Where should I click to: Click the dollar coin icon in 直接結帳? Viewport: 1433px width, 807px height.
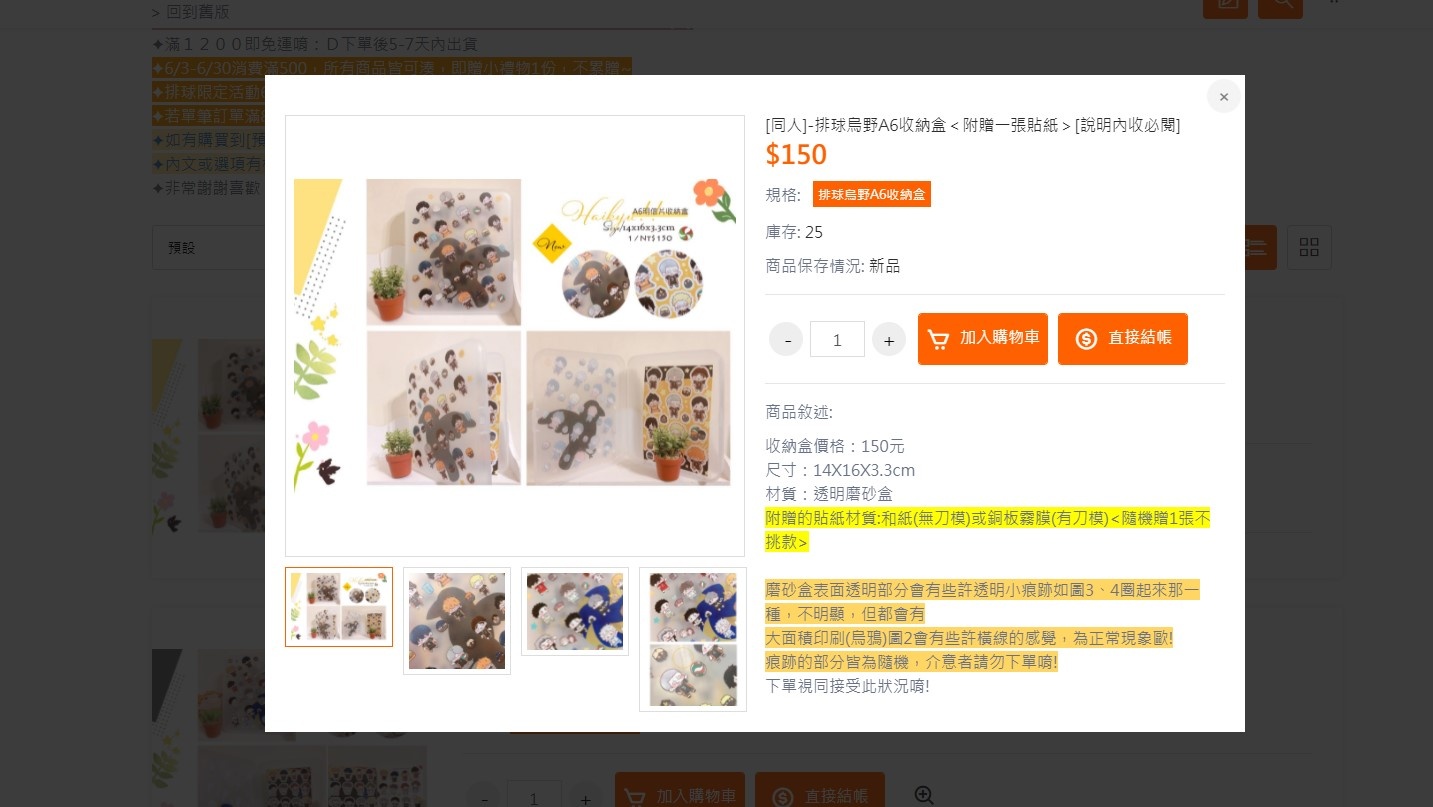pyautogui.click(x=1086, y=339)
